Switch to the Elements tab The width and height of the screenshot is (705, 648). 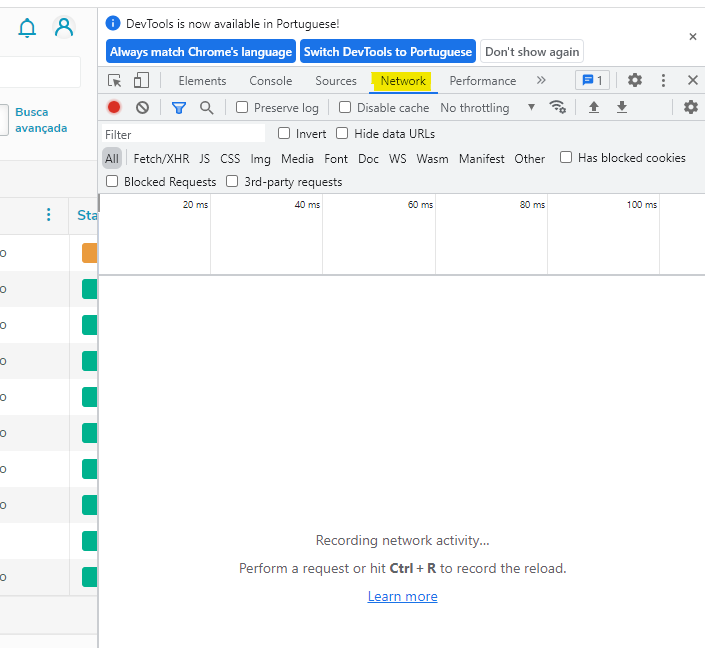[202, 81]
